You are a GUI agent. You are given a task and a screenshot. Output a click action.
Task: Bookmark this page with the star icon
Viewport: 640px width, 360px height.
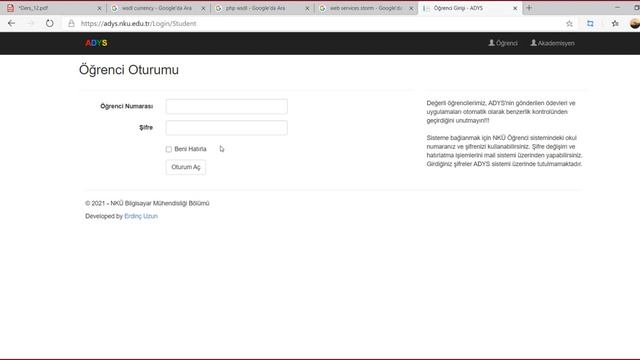pos(569,24)
